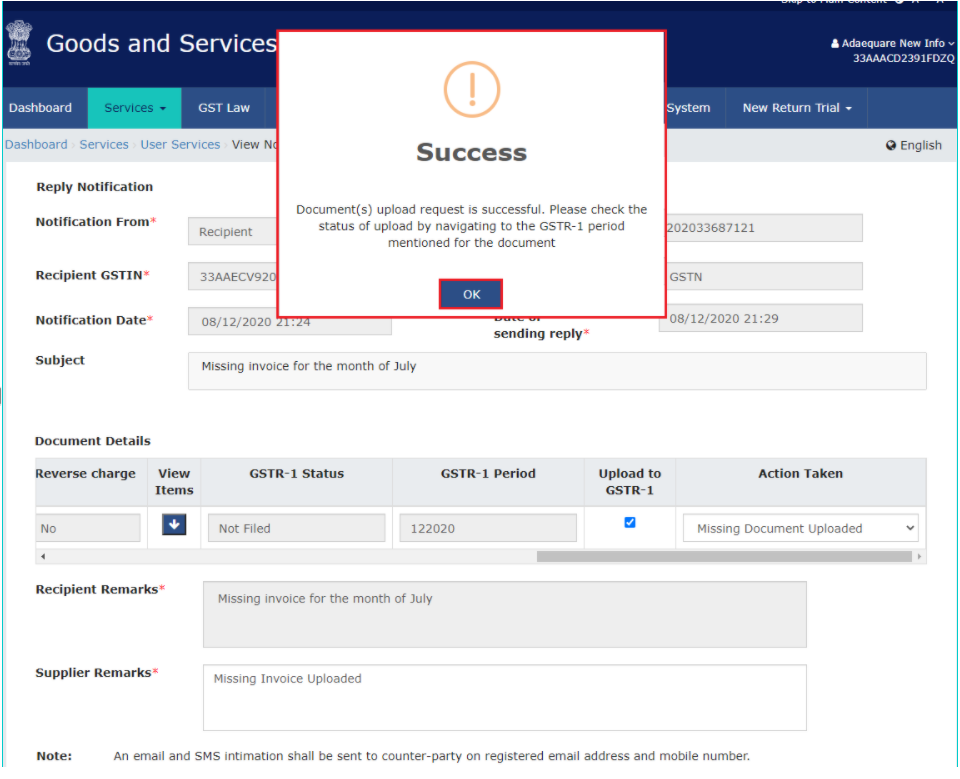The image size is (960, 779).
Task: Click the upload request success message in dialog
Action: point(471,226)
